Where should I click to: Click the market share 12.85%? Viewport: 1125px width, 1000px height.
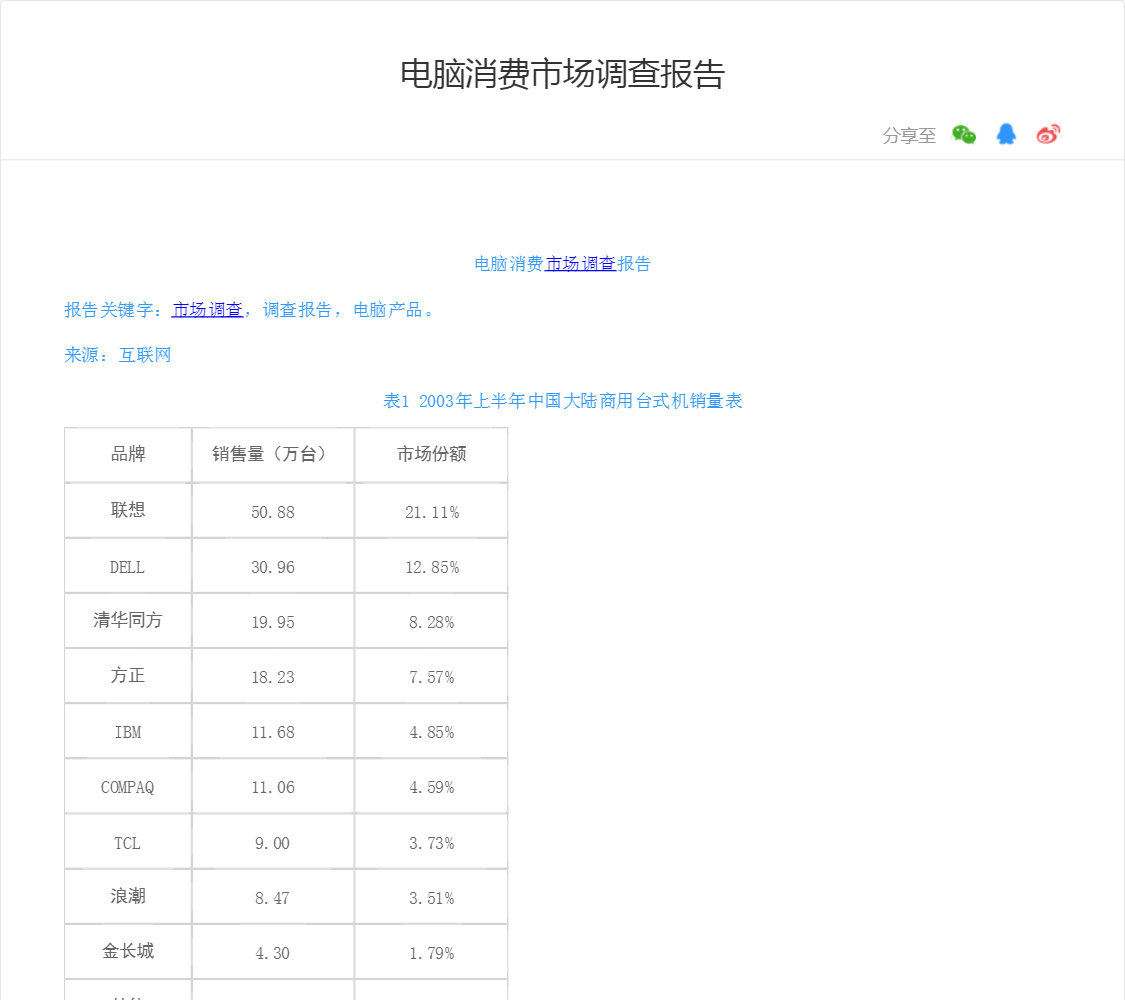click(432, 567)
